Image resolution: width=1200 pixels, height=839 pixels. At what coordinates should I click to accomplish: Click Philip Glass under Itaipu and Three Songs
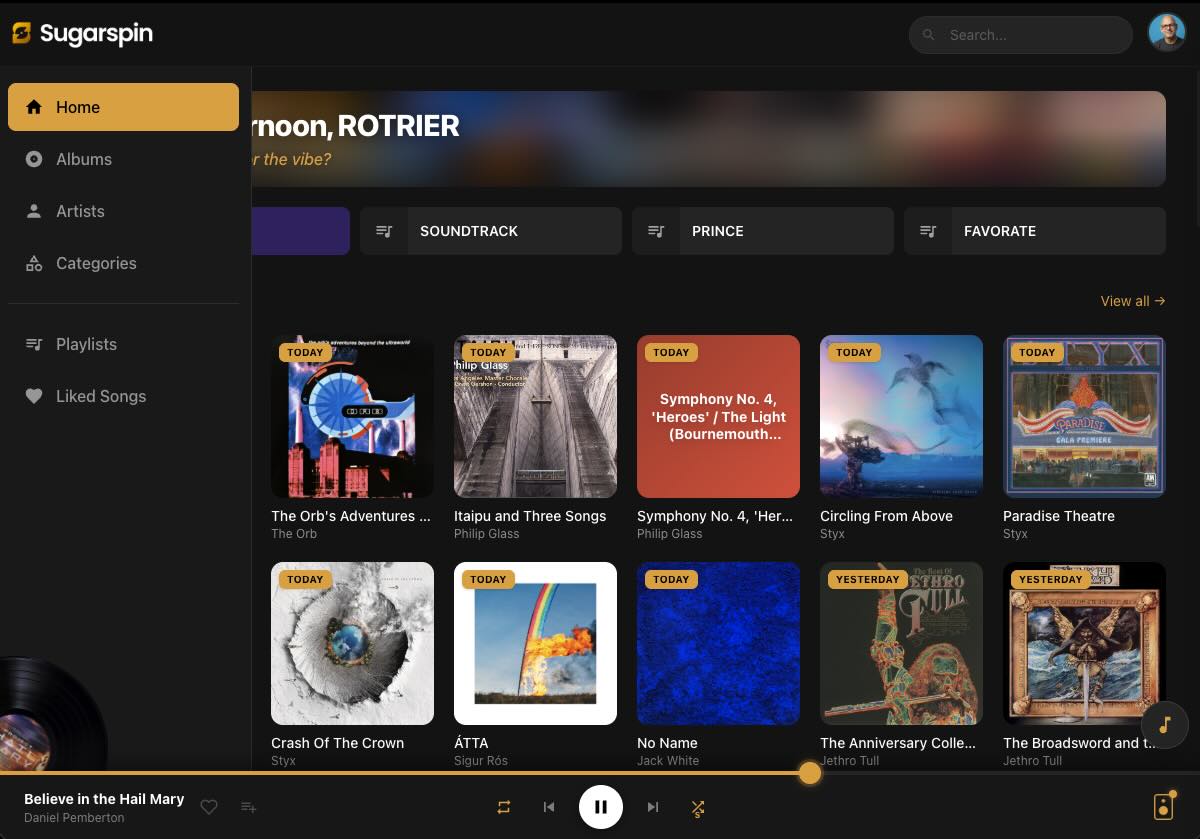pyautogui.click(x=486, y=534)
